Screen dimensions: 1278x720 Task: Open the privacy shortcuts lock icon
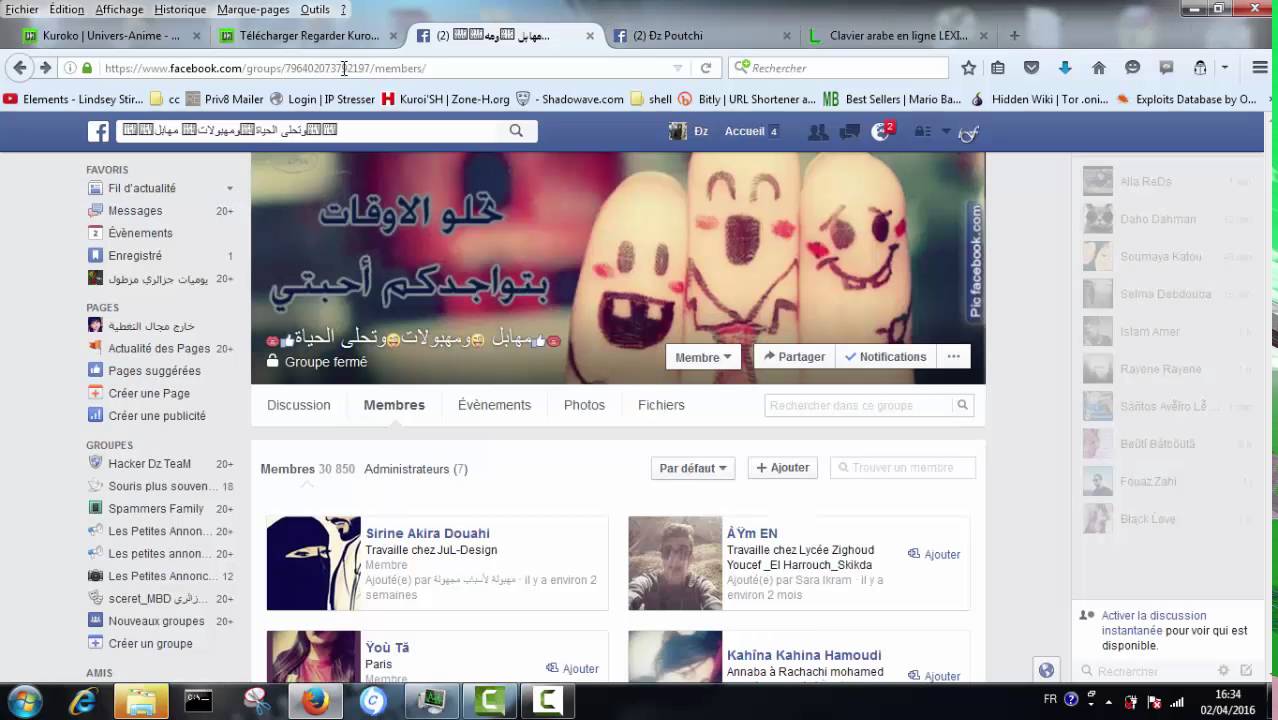(923, 131)
